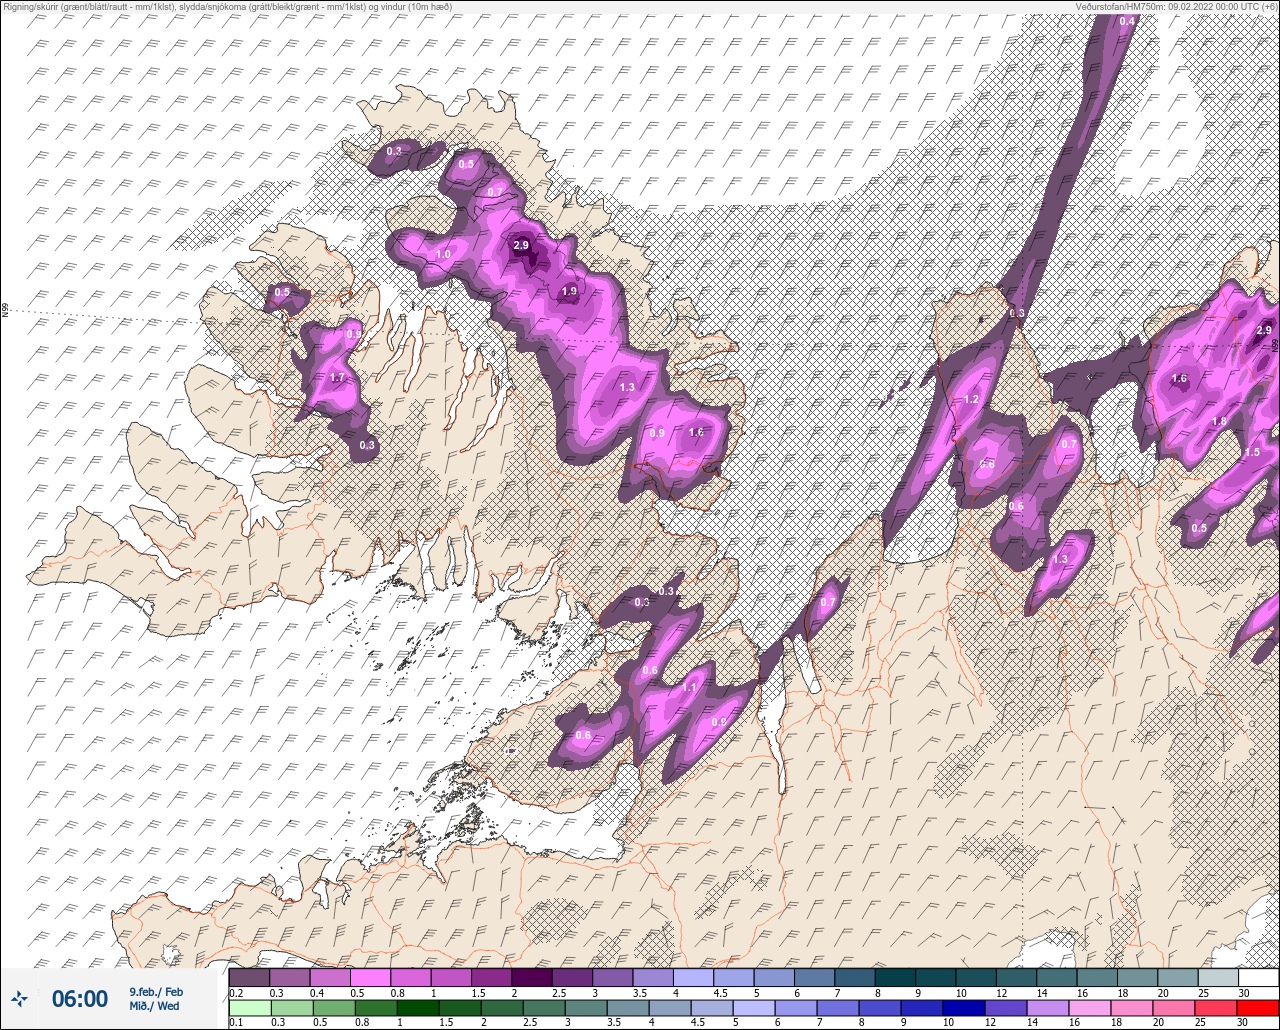Click the weekday text 'Mið./ Wed'
1280x1030 pixels.
155,1006
